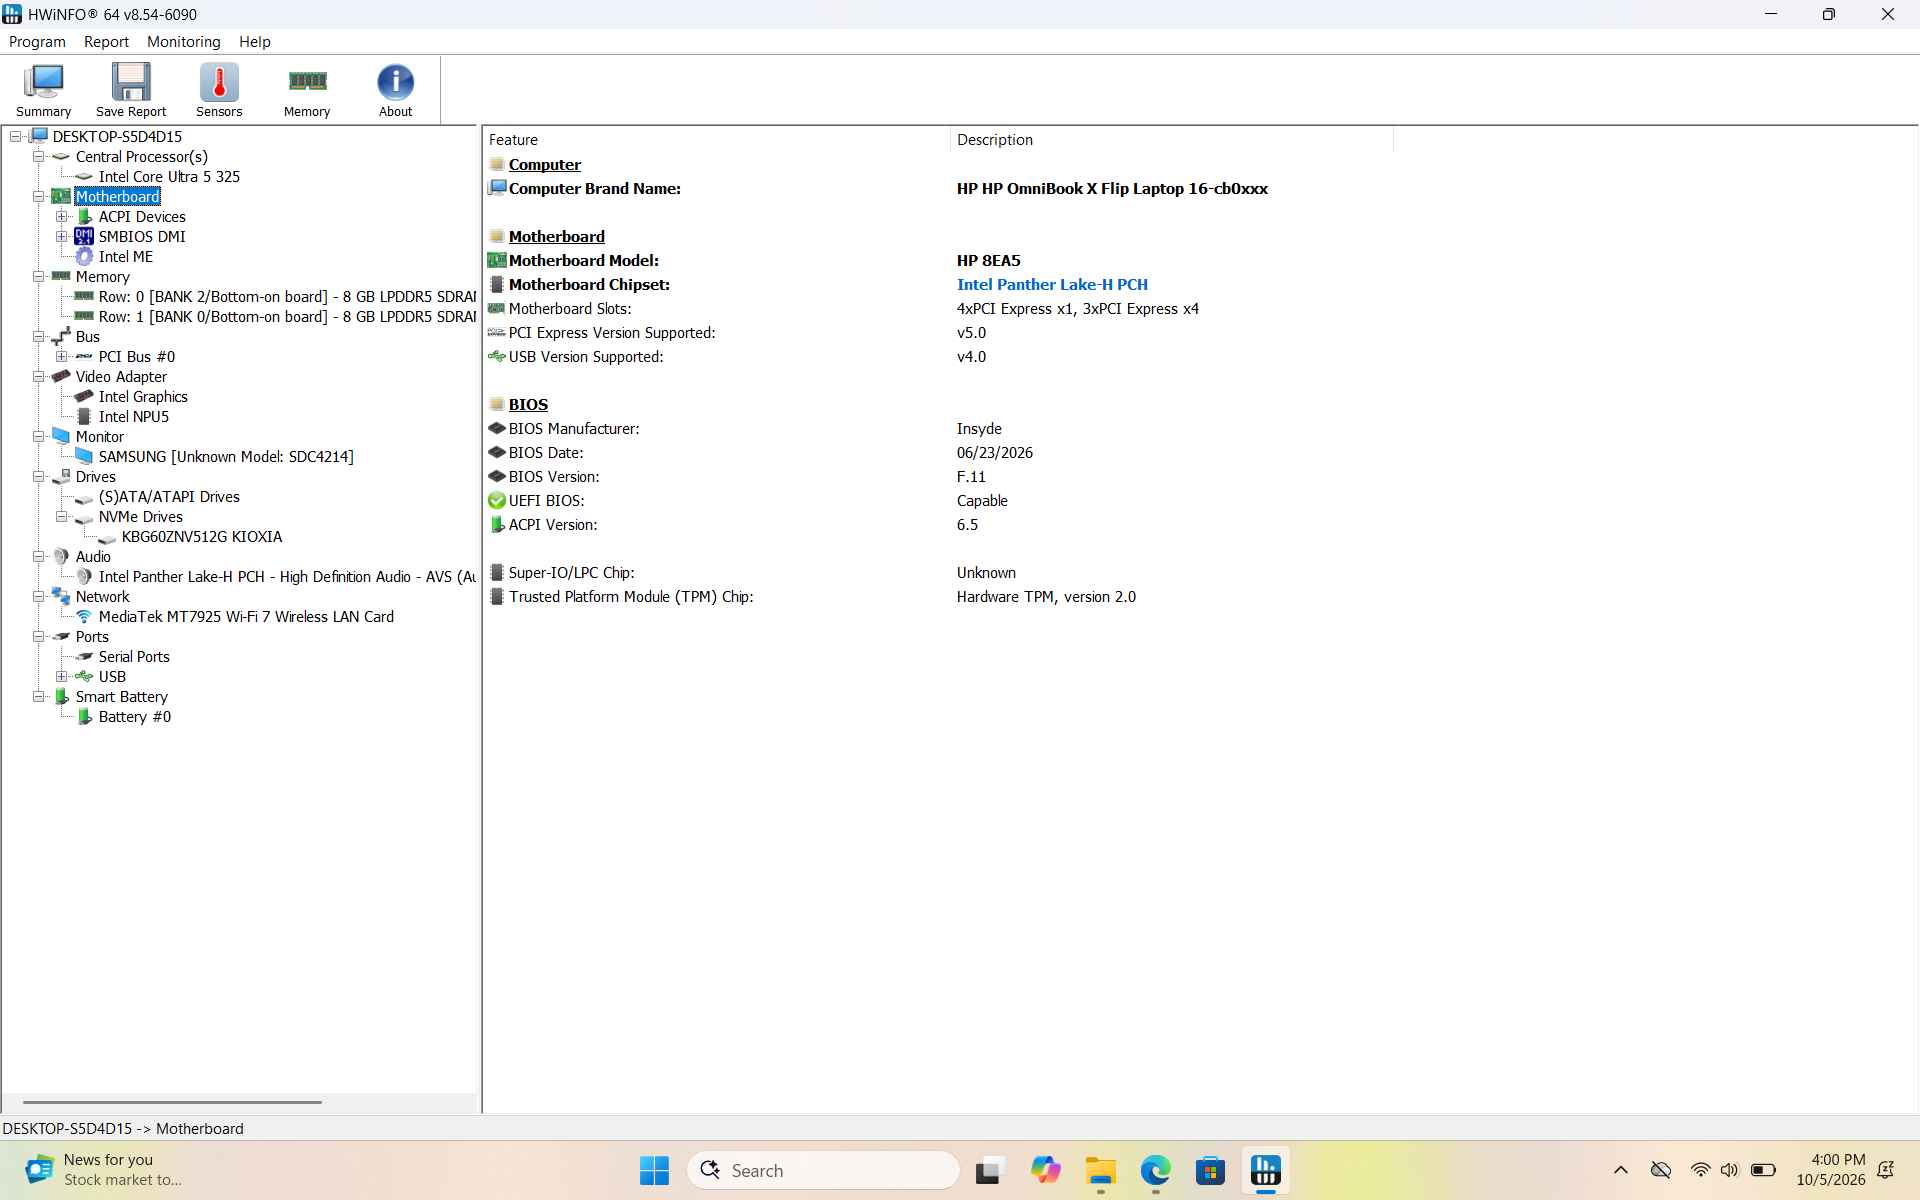Select the Intel Graphics adapter item
The width and height of the screenshot is (1920, 1200).
[143, 397]
